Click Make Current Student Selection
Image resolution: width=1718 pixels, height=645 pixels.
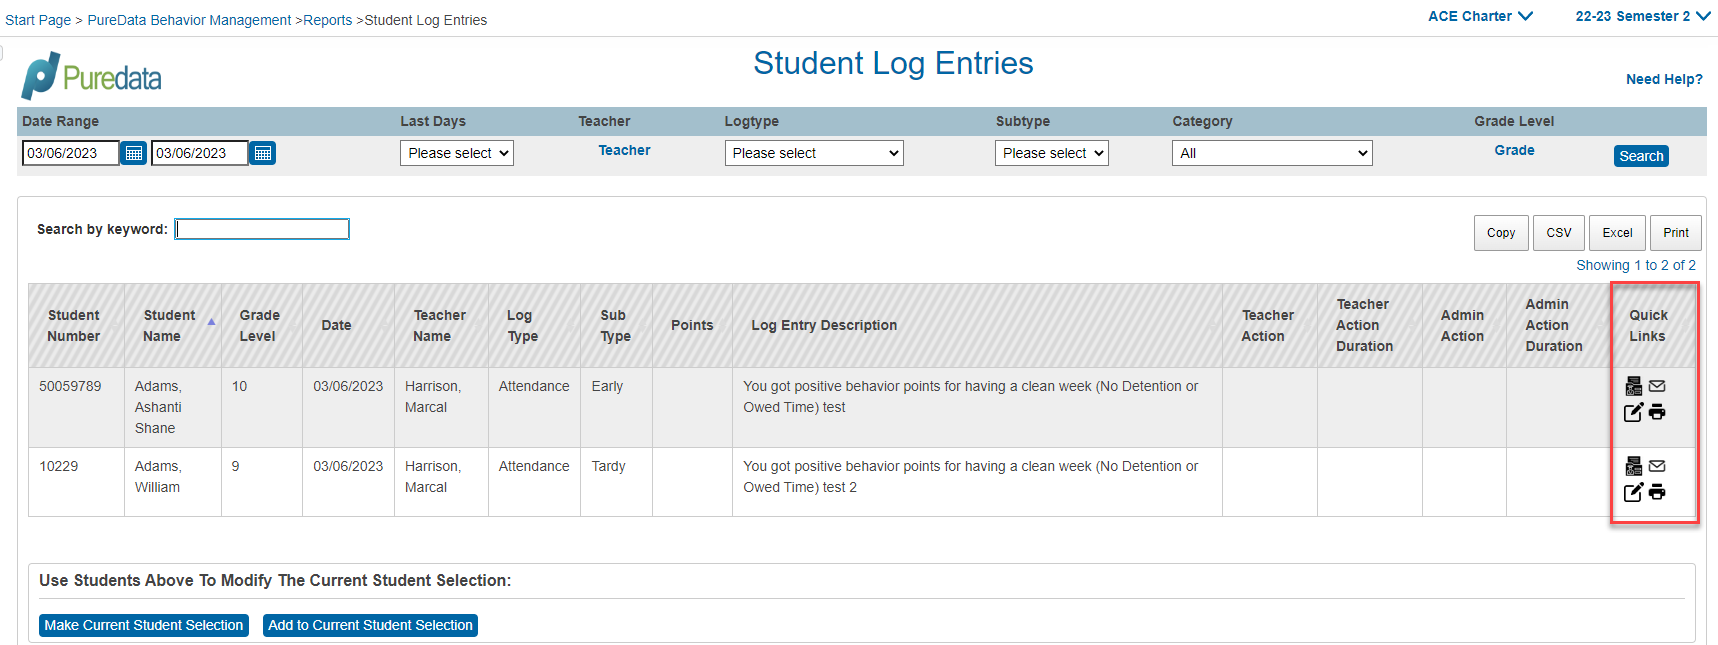pos(143,625)
